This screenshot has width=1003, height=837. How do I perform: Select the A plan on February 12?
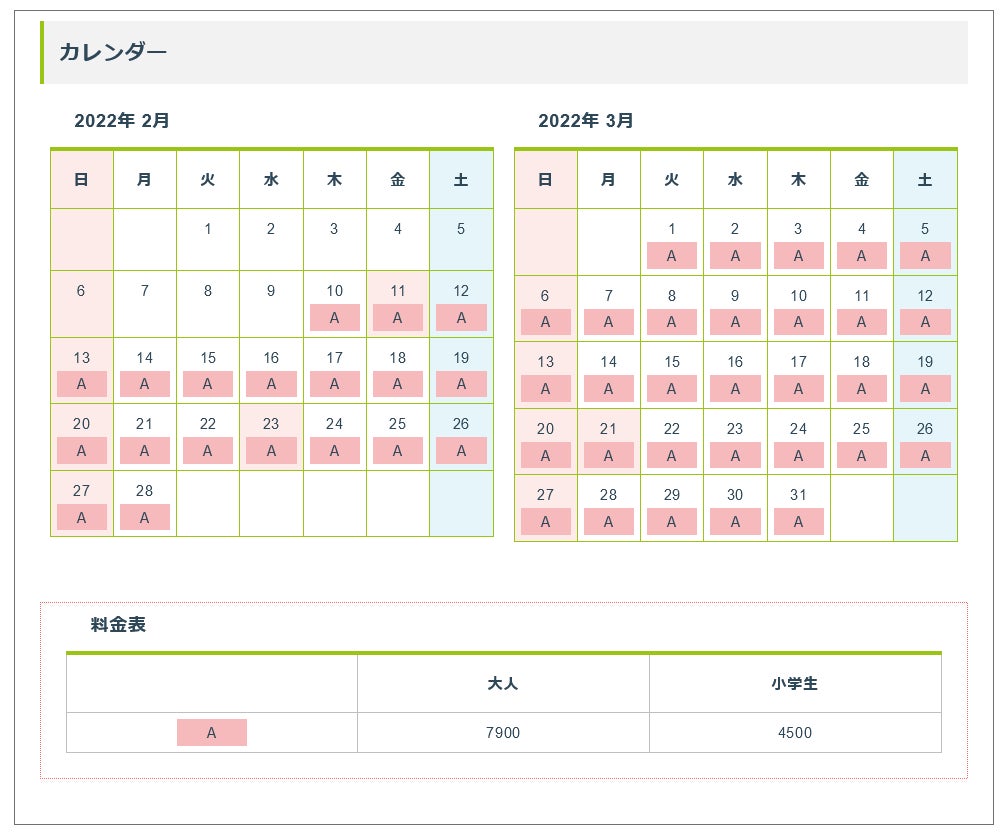coord(461,318)
